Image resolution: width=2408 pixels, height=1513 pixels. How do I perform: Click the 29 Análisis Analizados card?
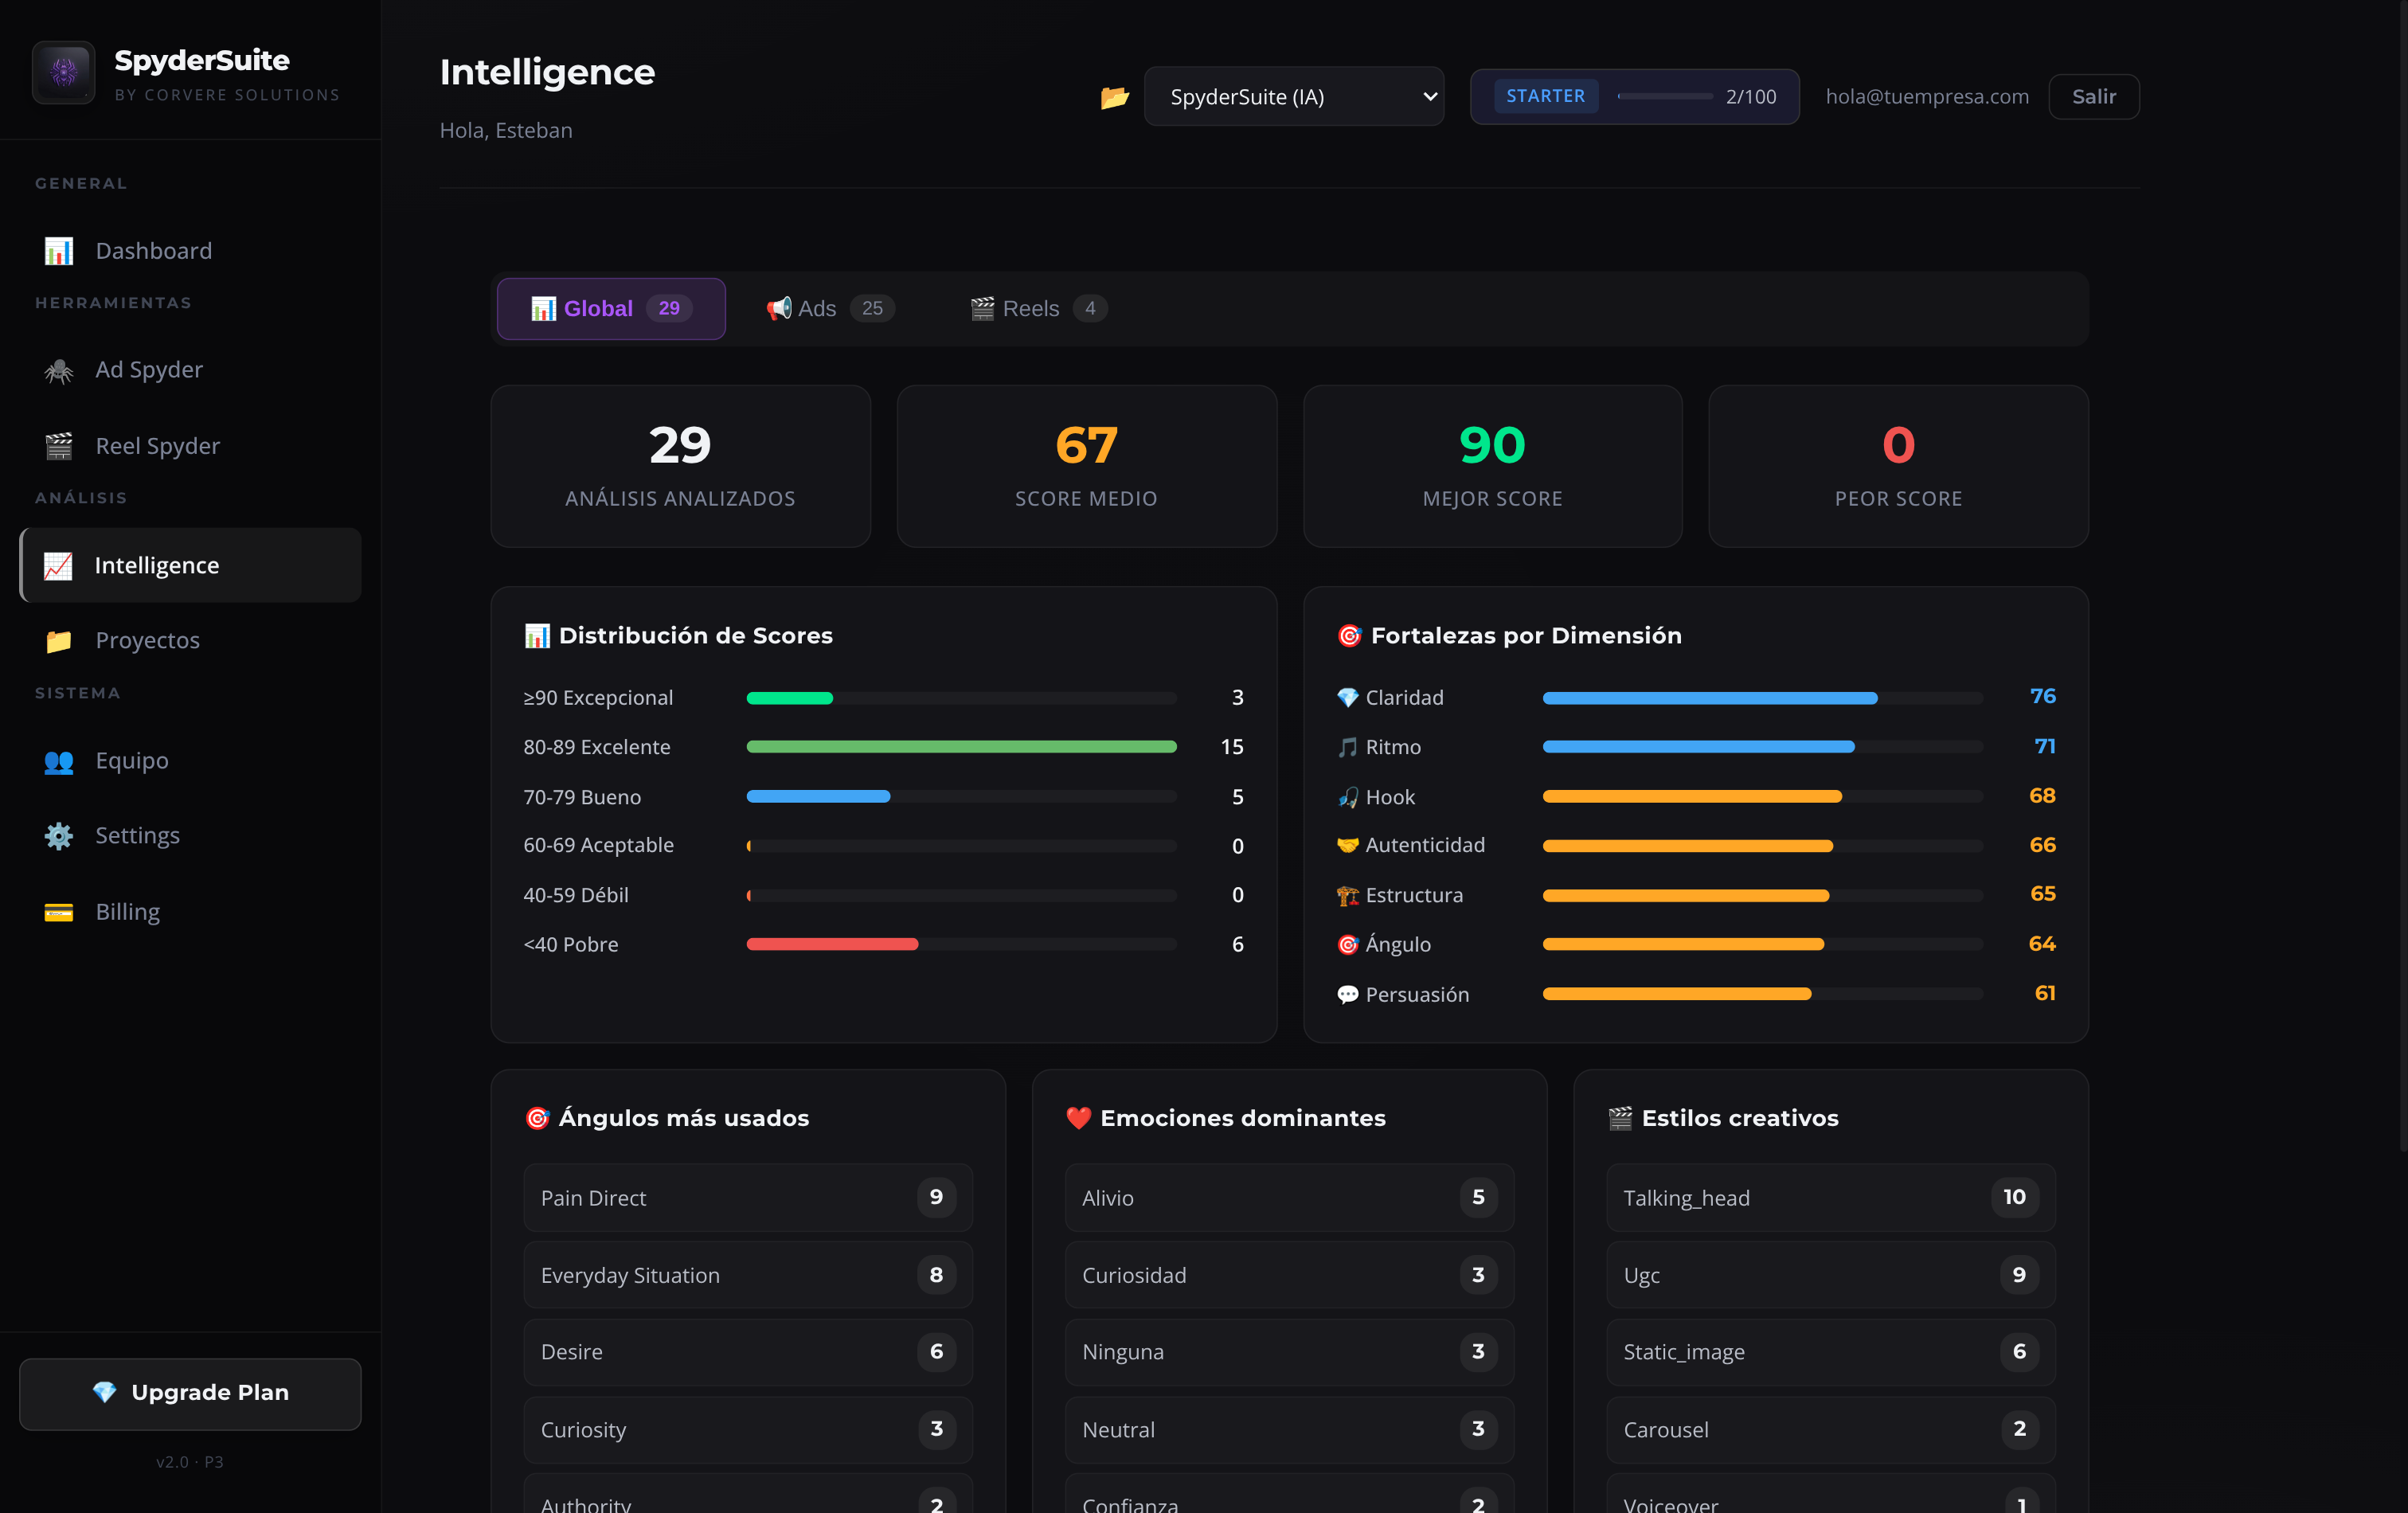tap(681, 467)
